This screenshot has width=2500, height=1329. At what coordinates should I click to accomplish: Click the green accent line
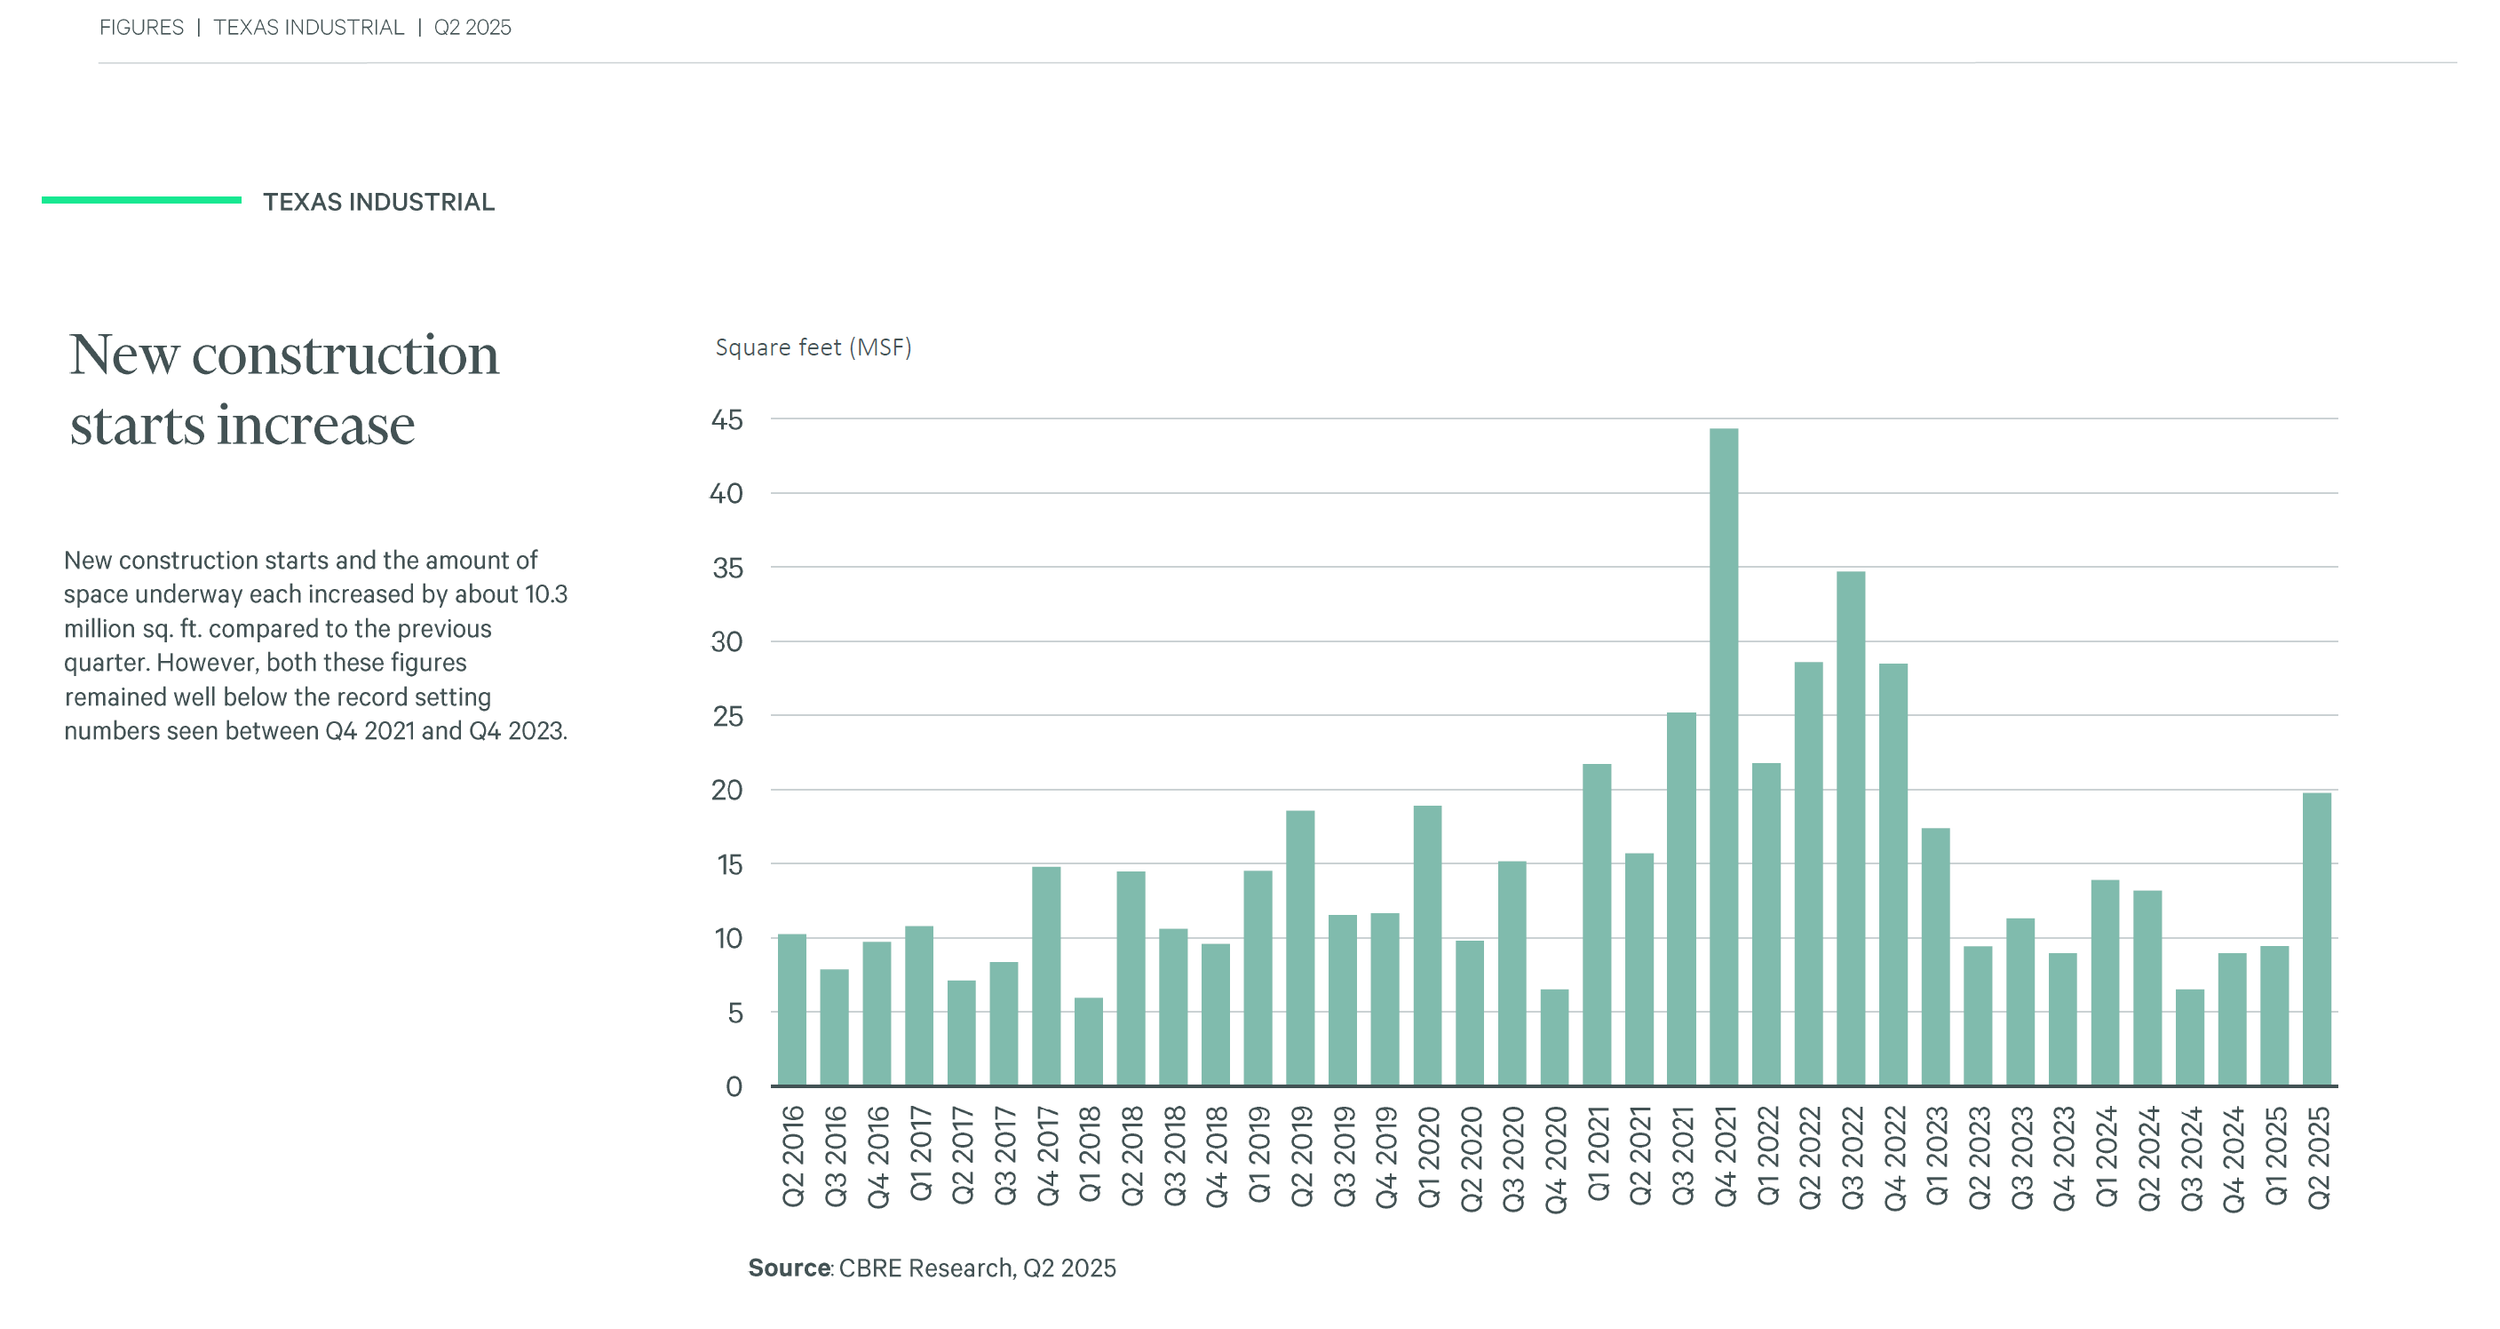coord(141,200)
